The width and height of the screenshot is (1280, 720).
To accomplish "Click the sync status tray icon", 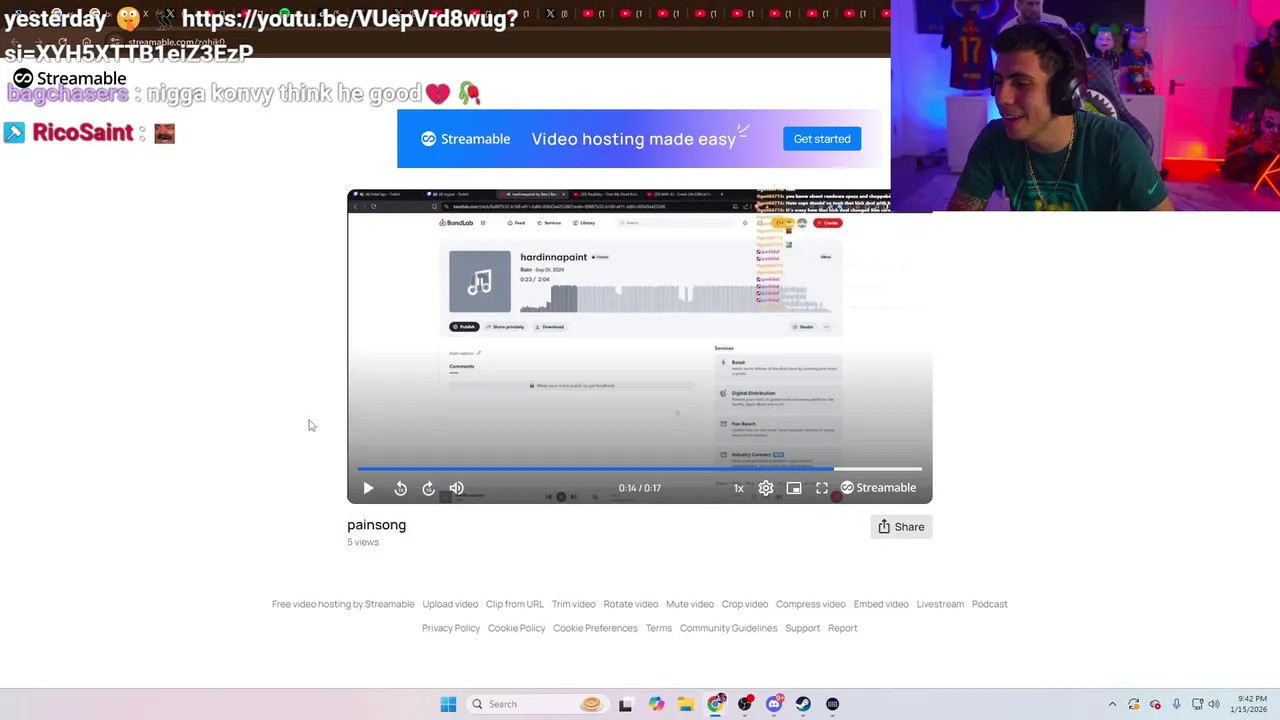I will tap(1134, 704).
